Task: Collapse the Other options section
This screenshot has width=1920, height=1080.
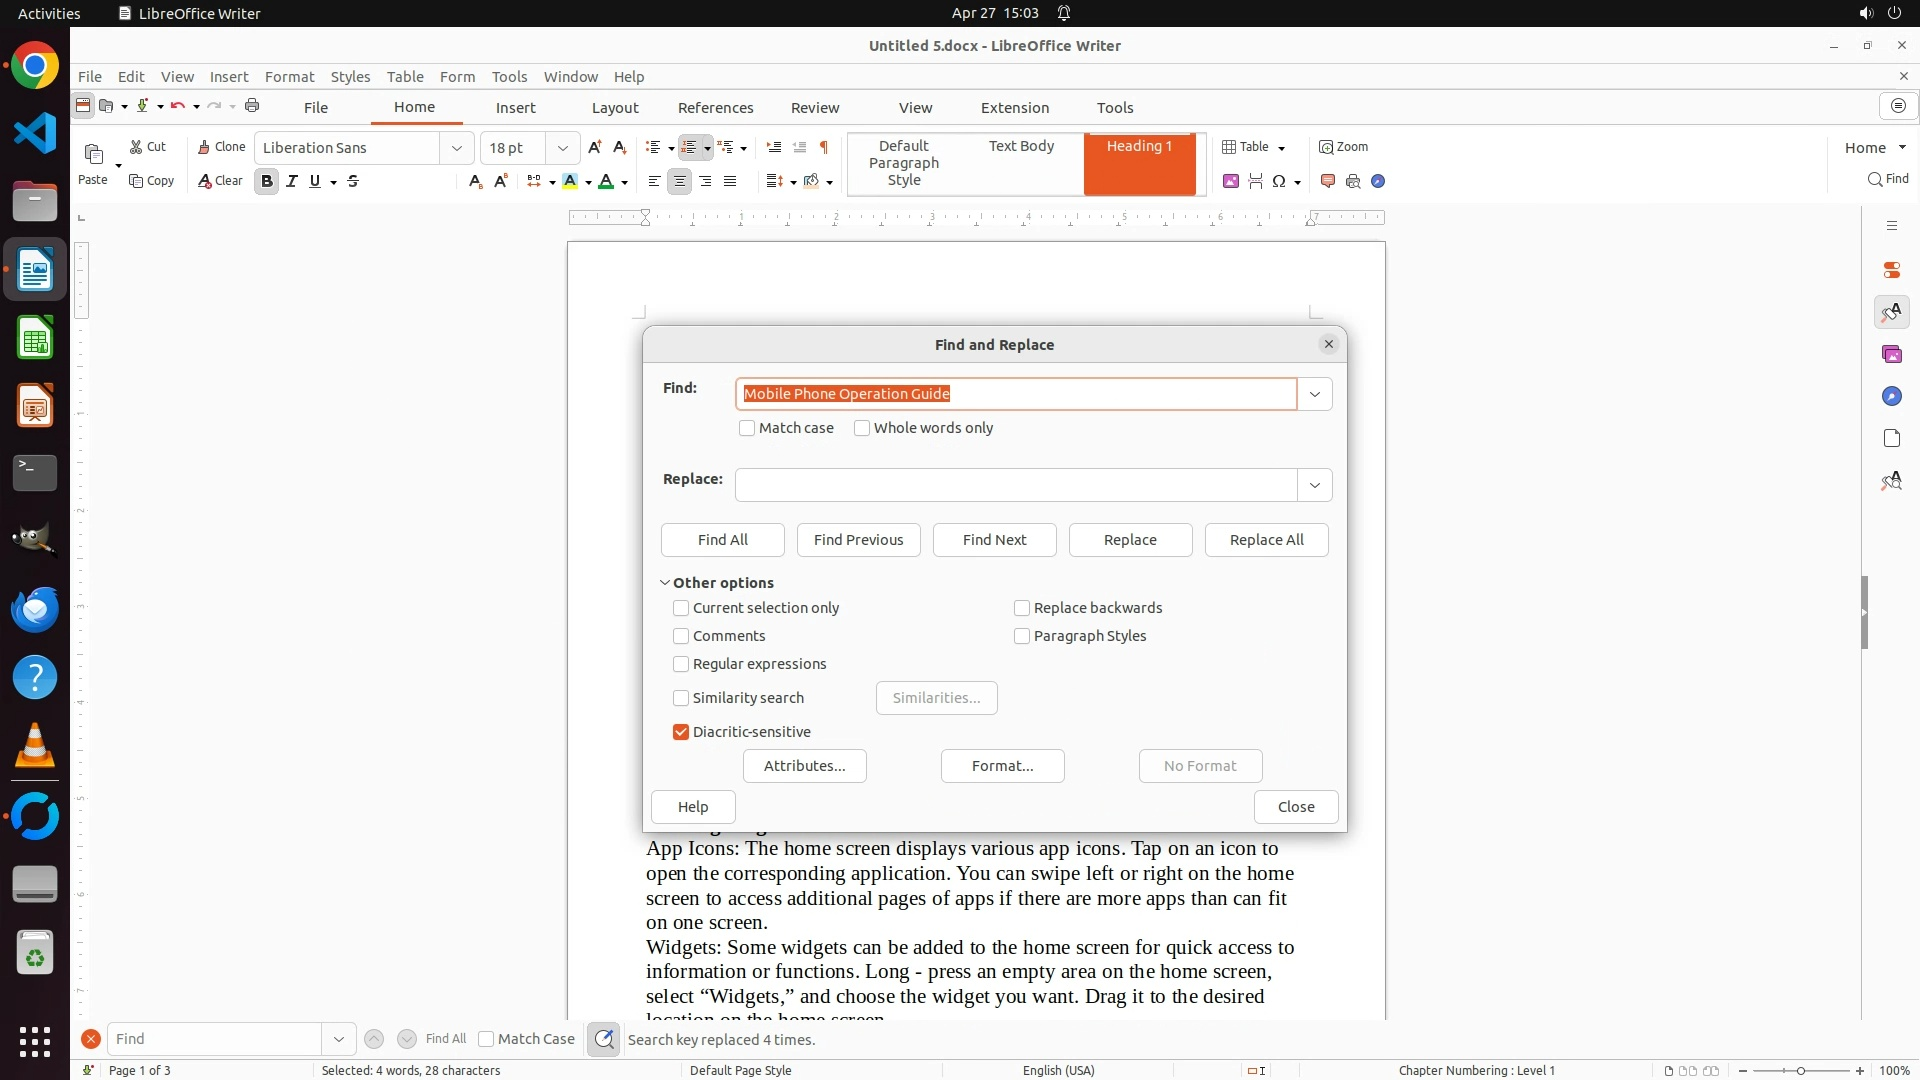Action: pos(665,583)
